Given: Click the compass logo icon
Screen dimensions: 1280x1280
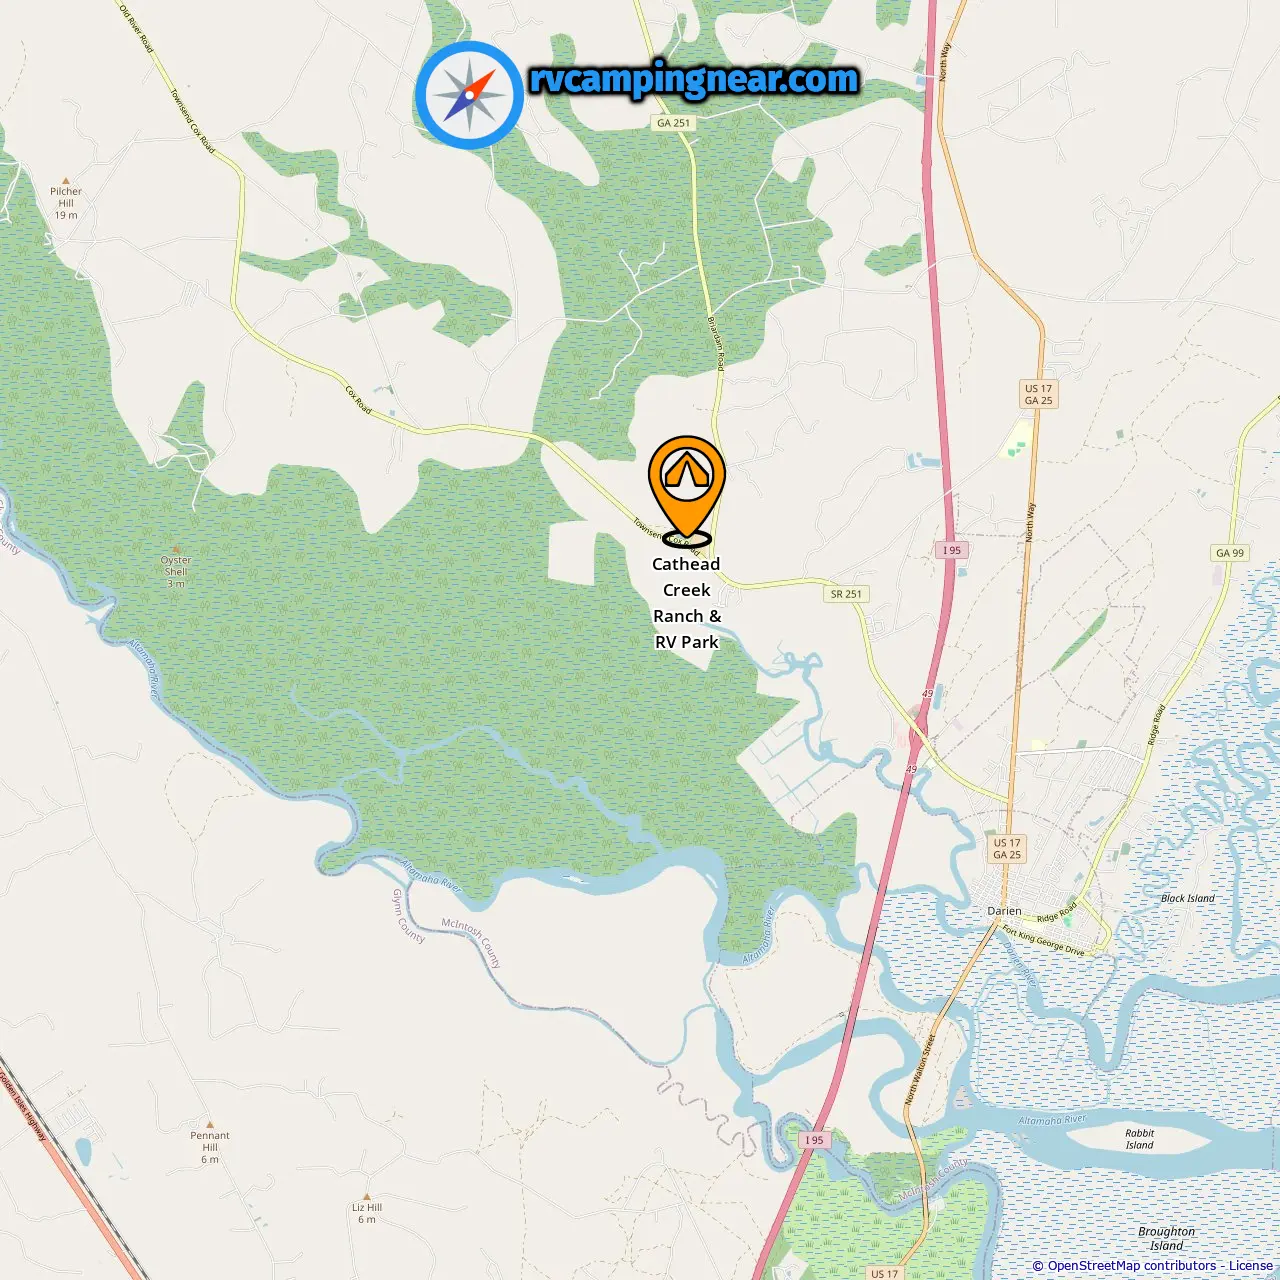Looking at the screenshot, I should pos(469,95).
